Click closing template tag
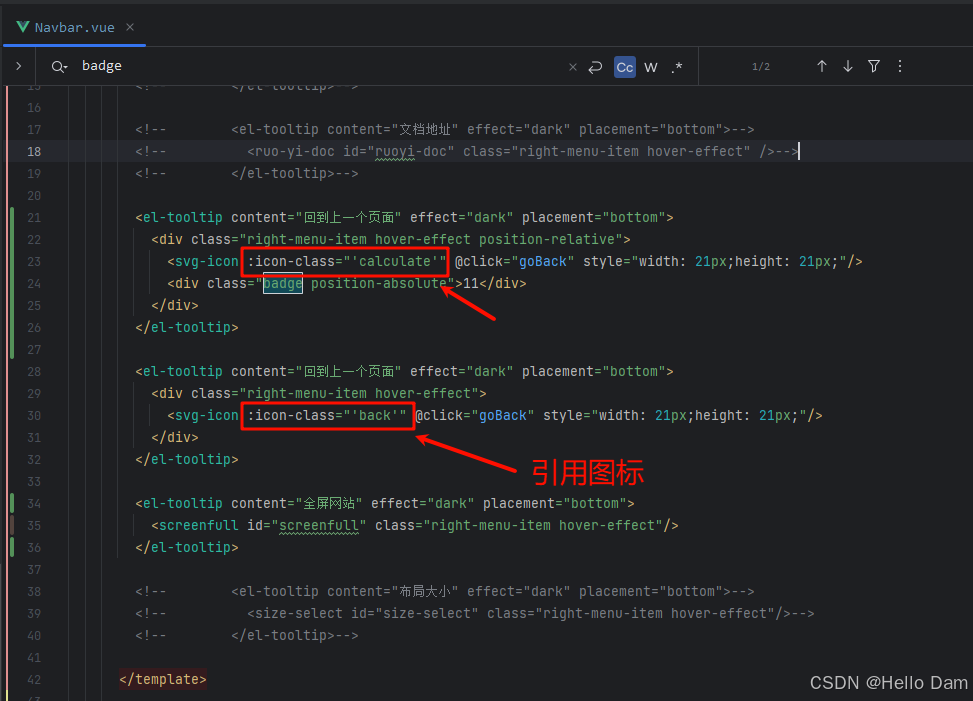 (x=163, y=679)
